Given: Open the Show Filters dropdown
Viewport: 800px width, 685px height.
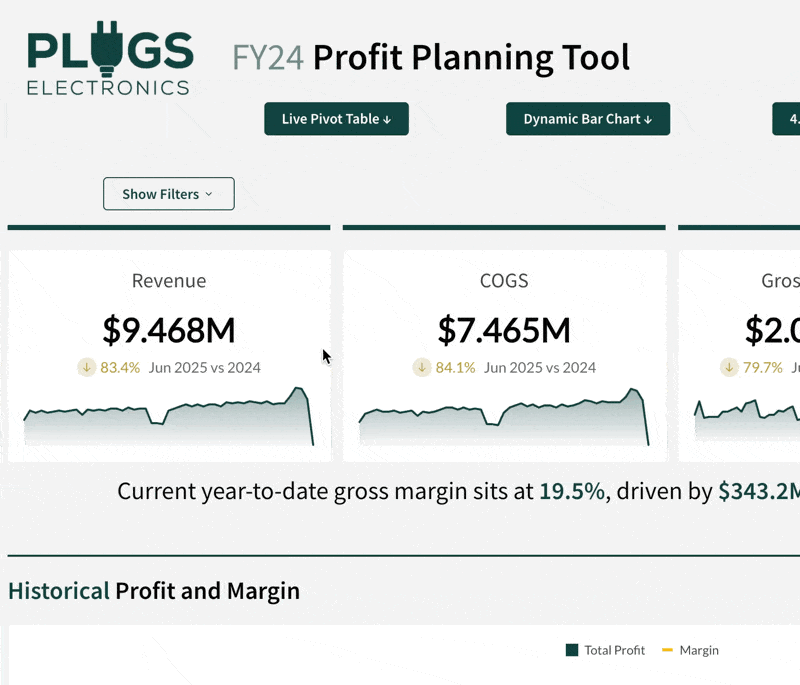Looking at the screenshot, I should click(168, 194).
